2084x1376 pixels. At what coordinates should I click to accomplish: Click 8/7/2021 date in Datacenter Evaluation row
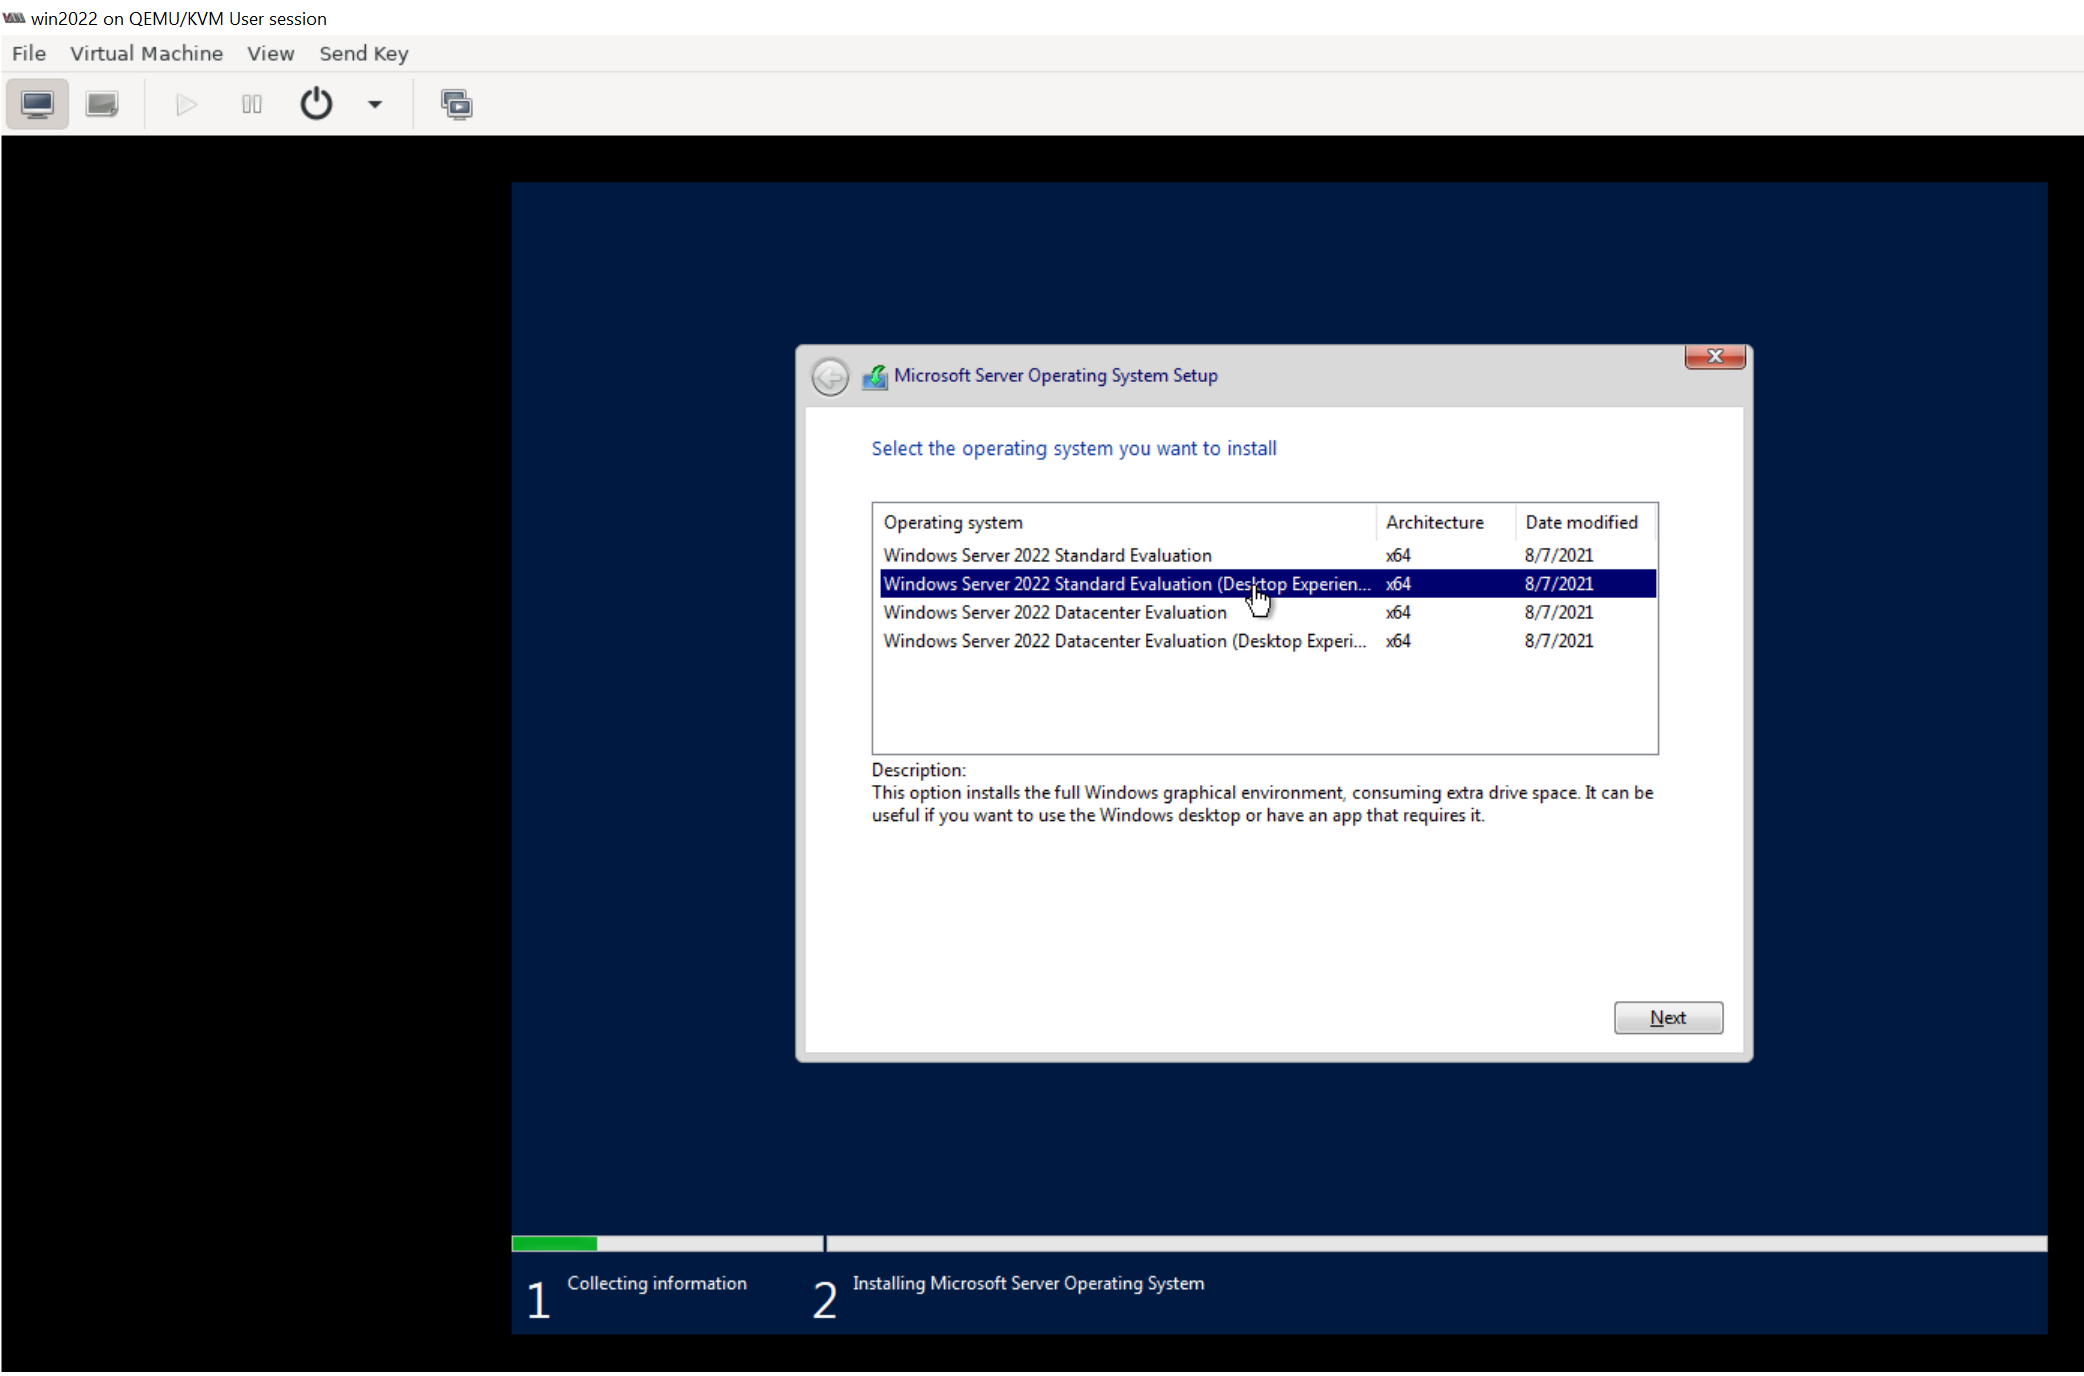coord(1559,612)
